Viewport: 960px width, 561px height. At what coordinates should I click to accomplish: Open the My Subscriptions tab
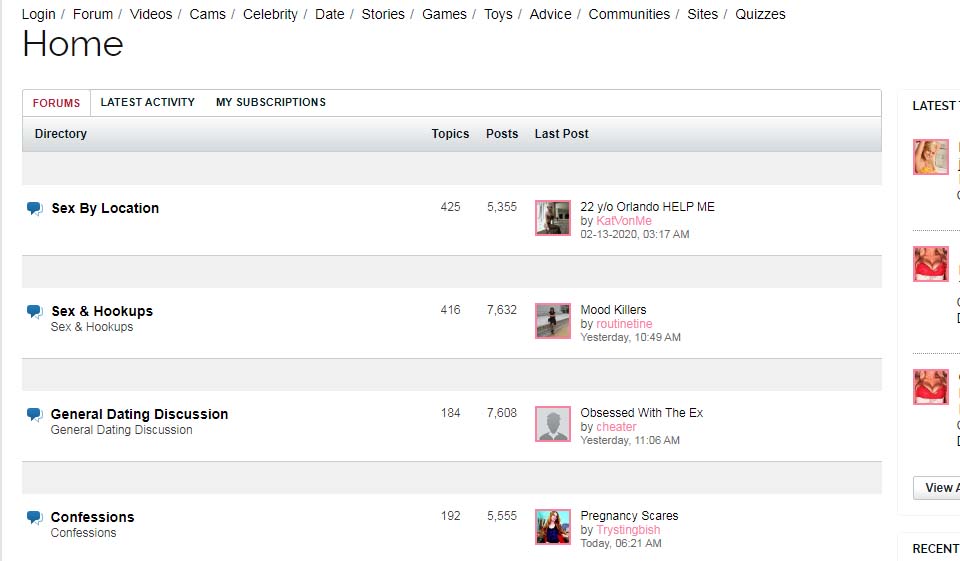coord(271,102)
